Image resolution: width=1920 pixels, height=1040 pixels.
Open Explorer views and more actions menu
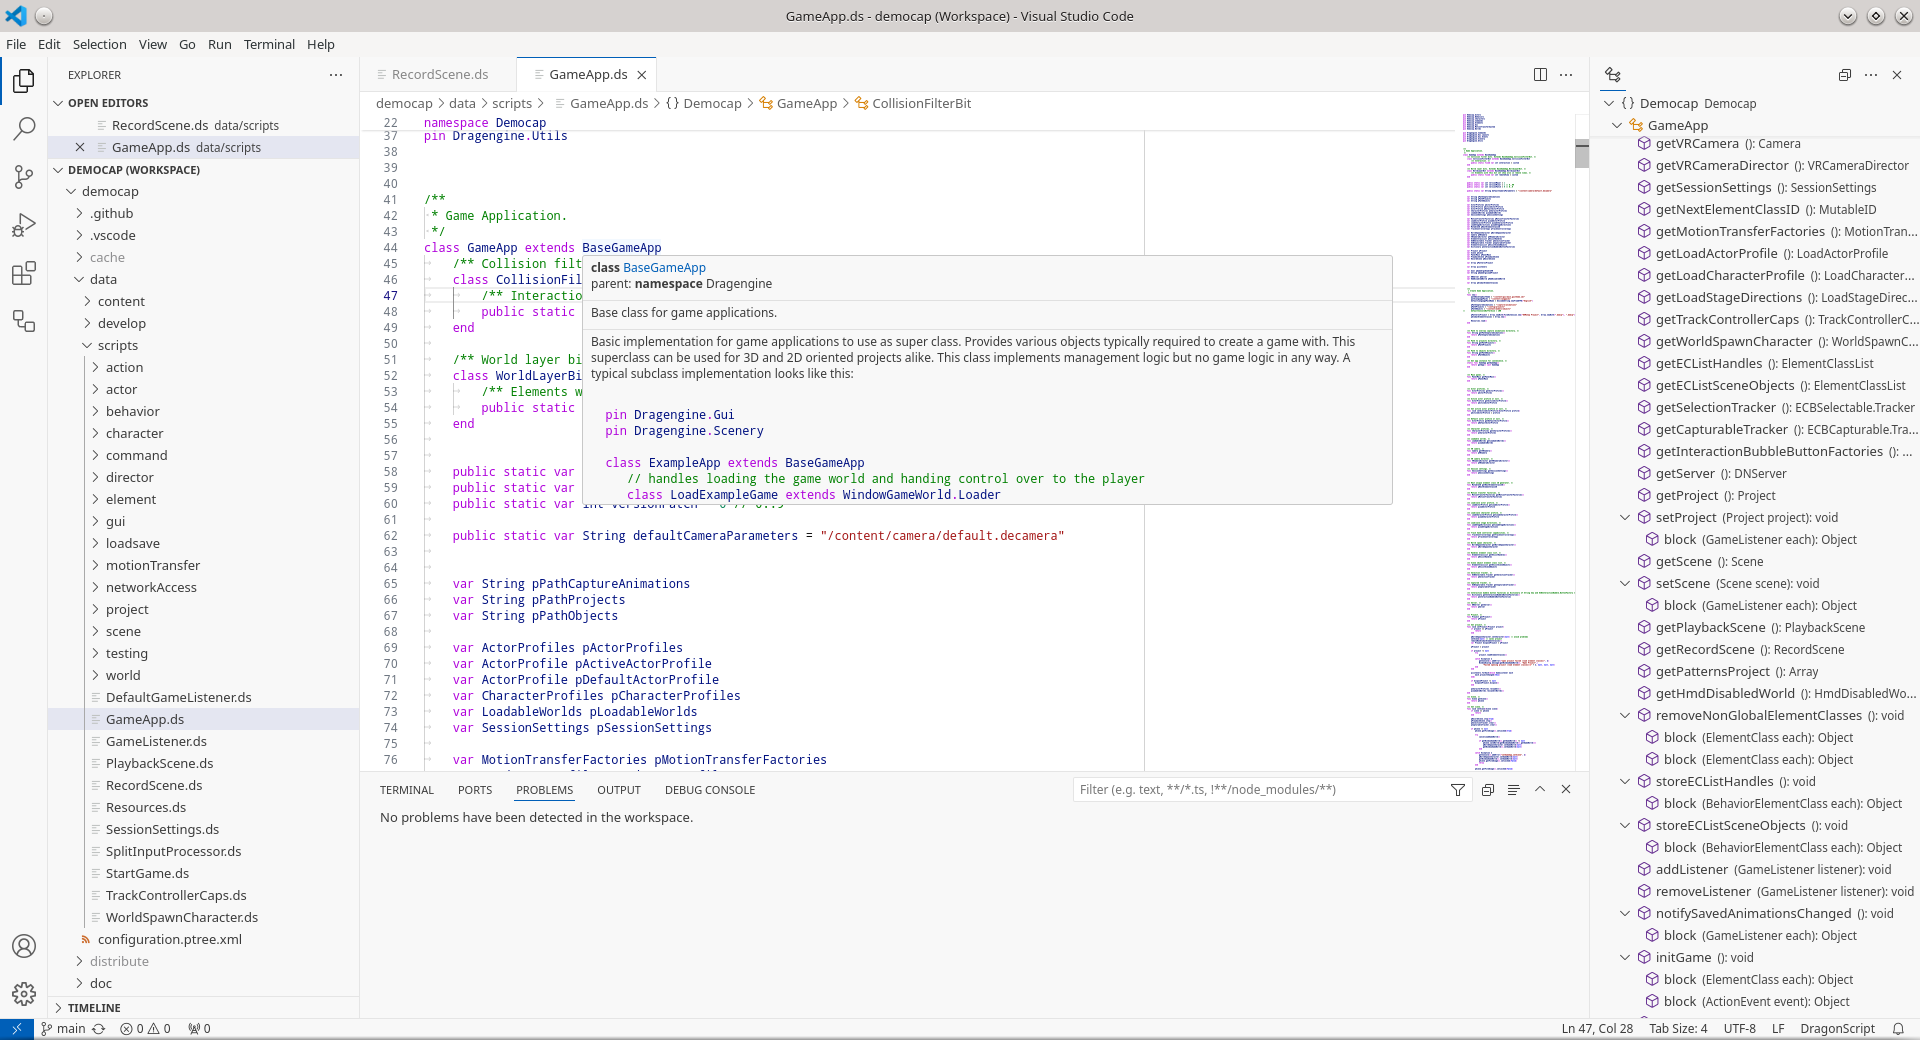[336, 75]
